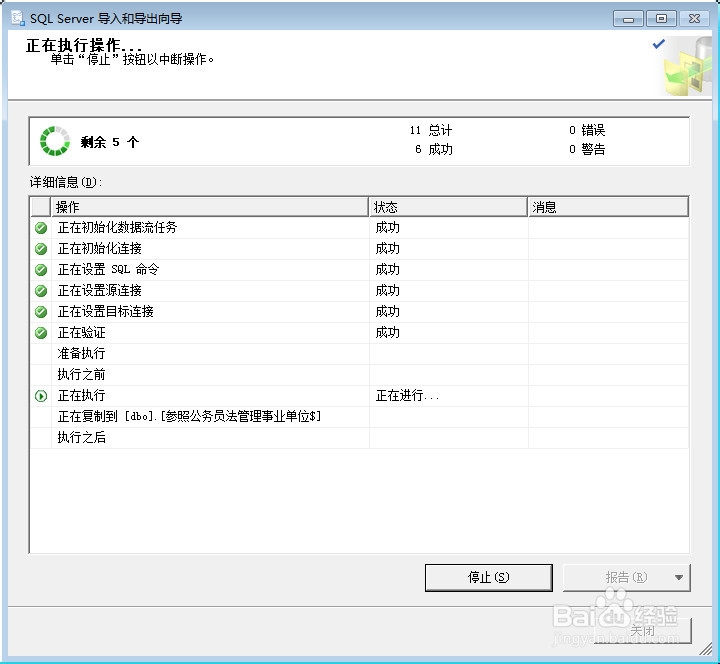Click success icon beside 正在设置 SQL 命令

(41, 270)
